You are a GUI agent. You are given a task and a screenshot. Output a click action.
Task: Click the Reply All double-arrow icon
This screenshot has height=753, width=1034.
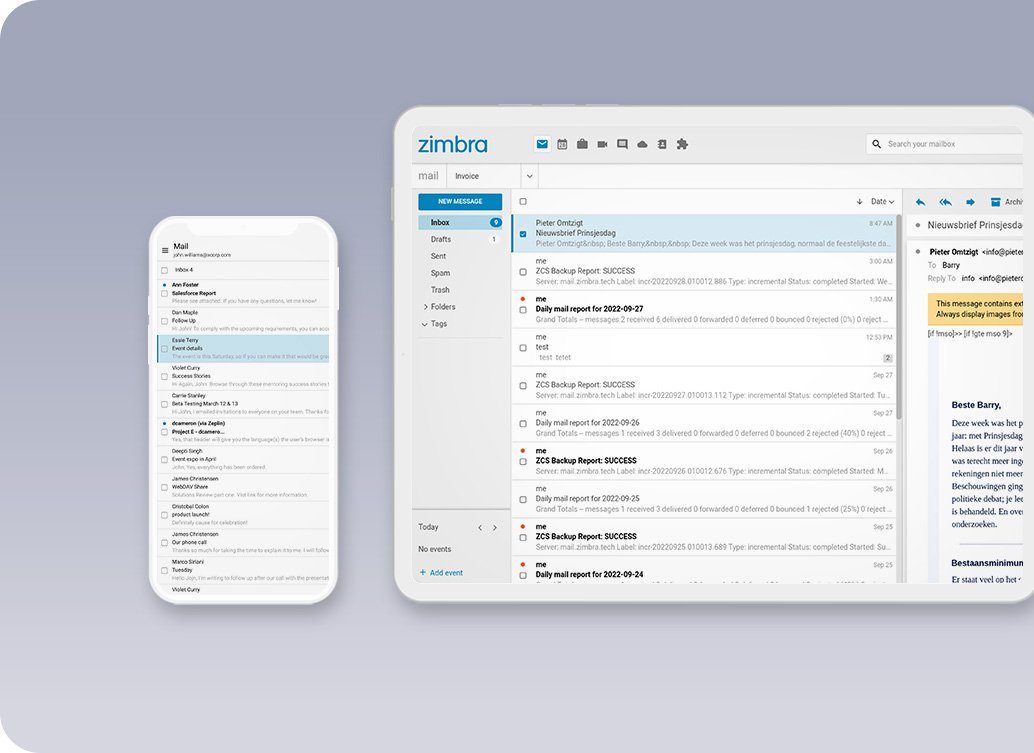click(x=946, y=202)
